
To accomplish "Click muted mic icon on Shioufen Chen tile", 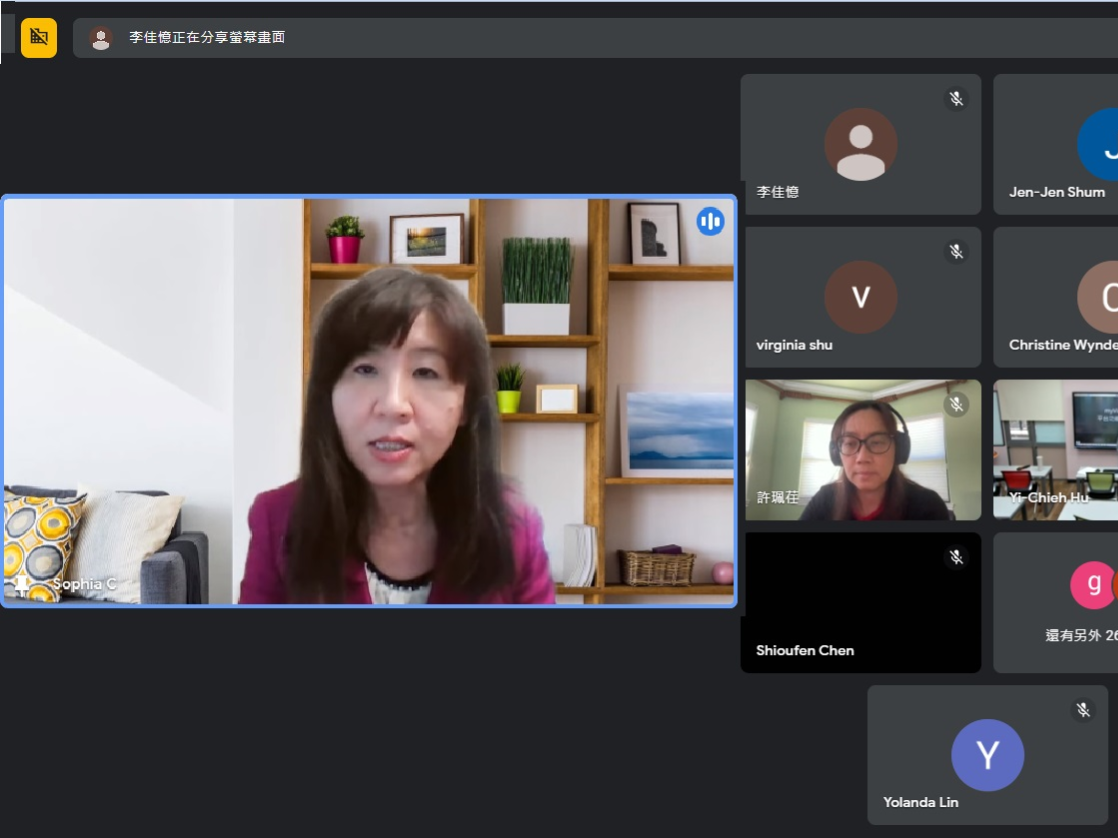I will click(x=956, y=557).
